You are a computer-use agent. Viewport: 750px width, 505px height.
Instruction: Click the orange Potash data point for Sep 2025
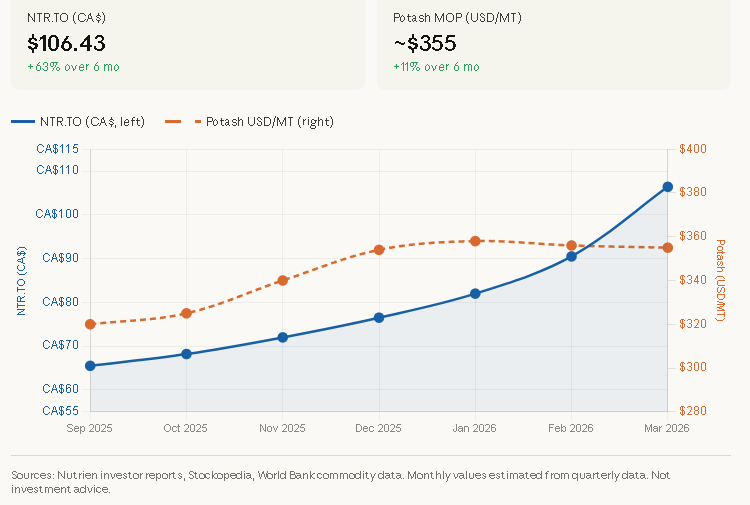click(x=90, y=324)
